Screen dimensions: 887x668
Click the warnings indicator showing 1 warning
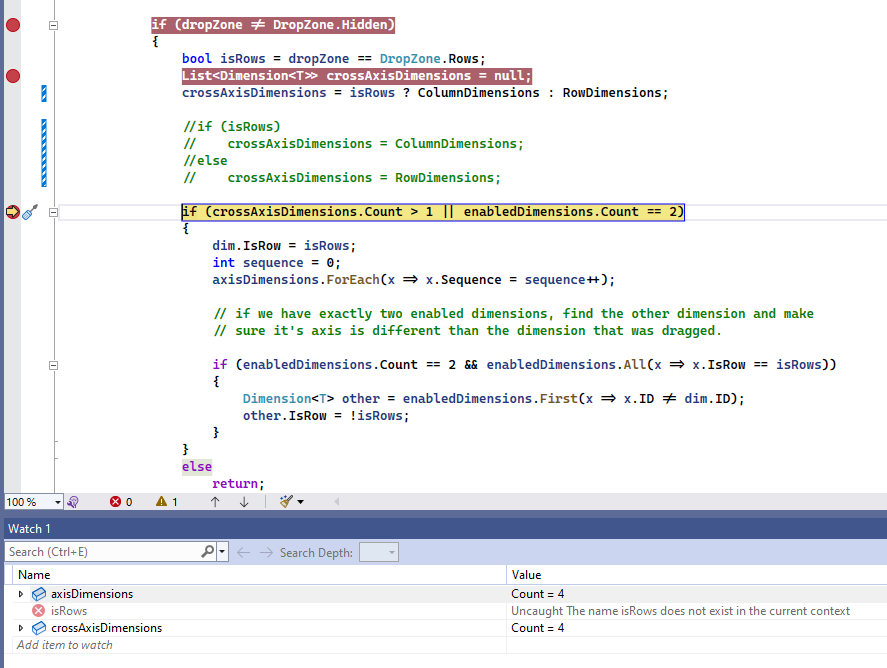[168, 502]
